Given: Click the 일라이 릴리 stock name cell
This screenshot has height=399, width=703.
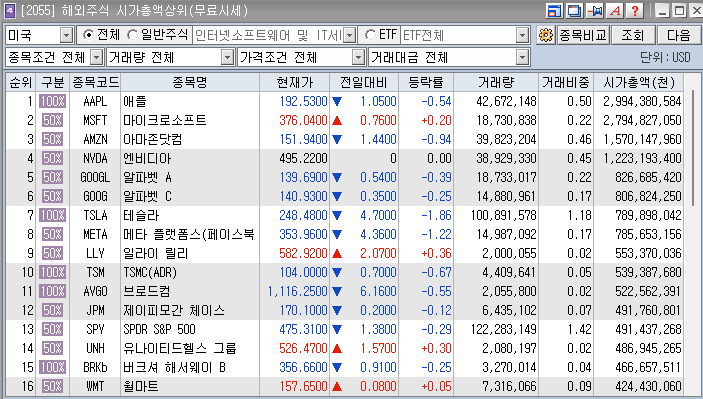Looking at the screenshot, I should point(190,253).
